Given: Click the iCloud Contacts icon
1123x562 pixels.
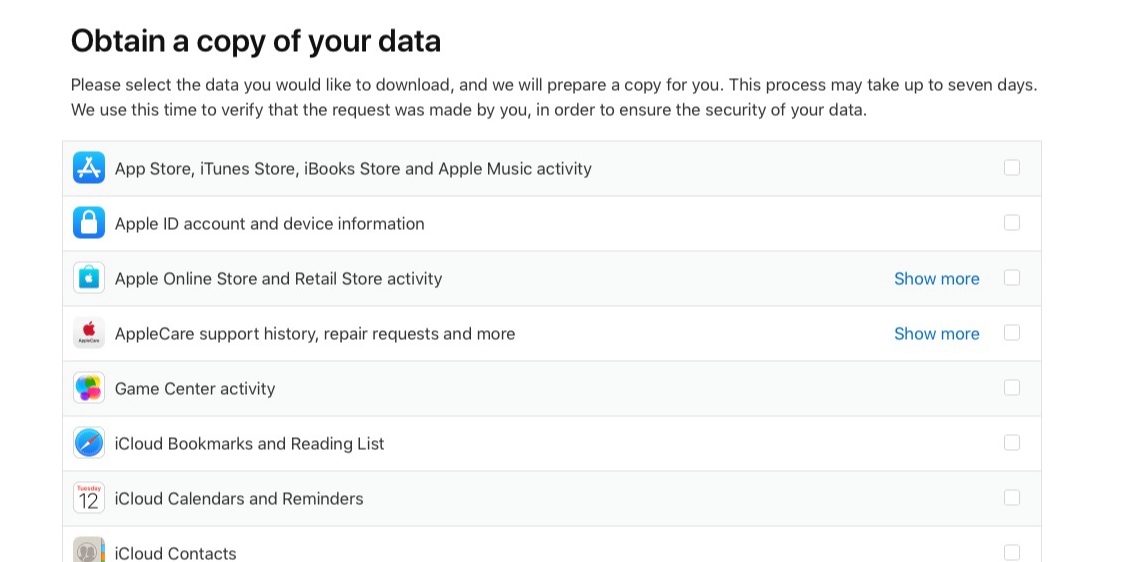Looking at the screenshot, I should coord(89,550).
